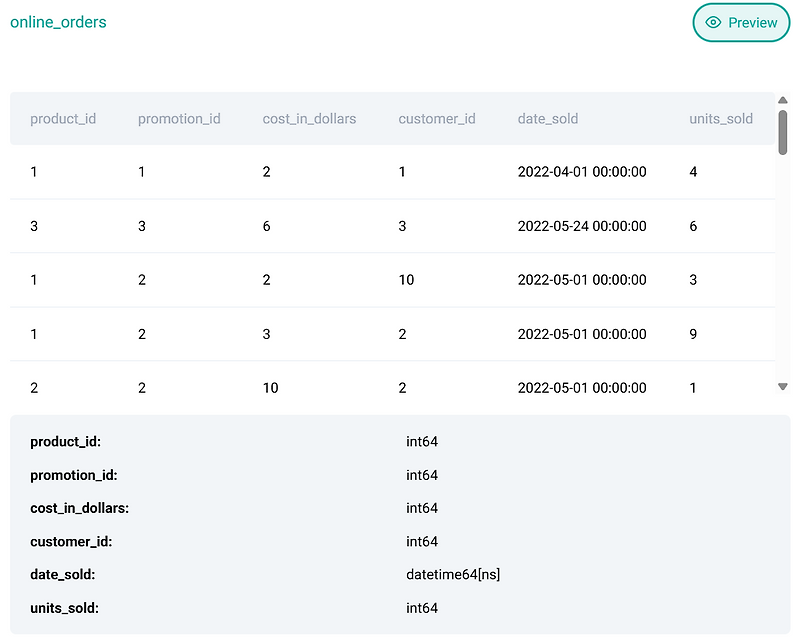Select the units_sold column header

721,118
